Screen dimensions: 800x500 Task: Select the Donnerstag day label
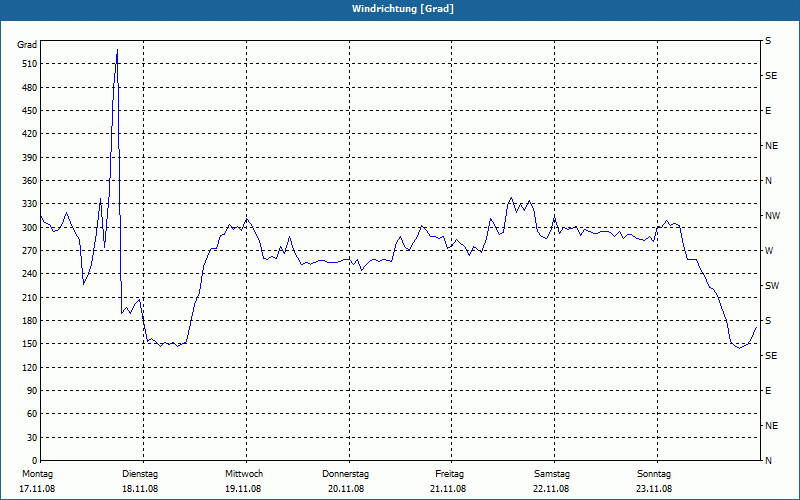(x=345, y=474)
